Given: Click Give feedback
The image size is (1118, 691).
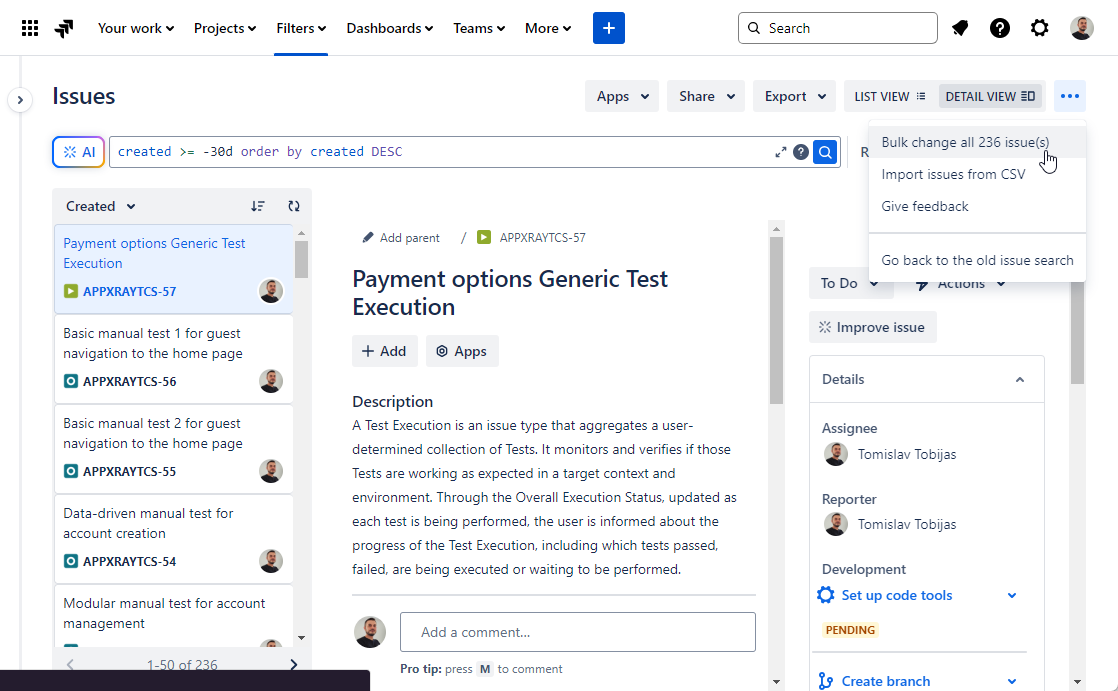Looking at the screenshot, I should click(x=924, y=206).
